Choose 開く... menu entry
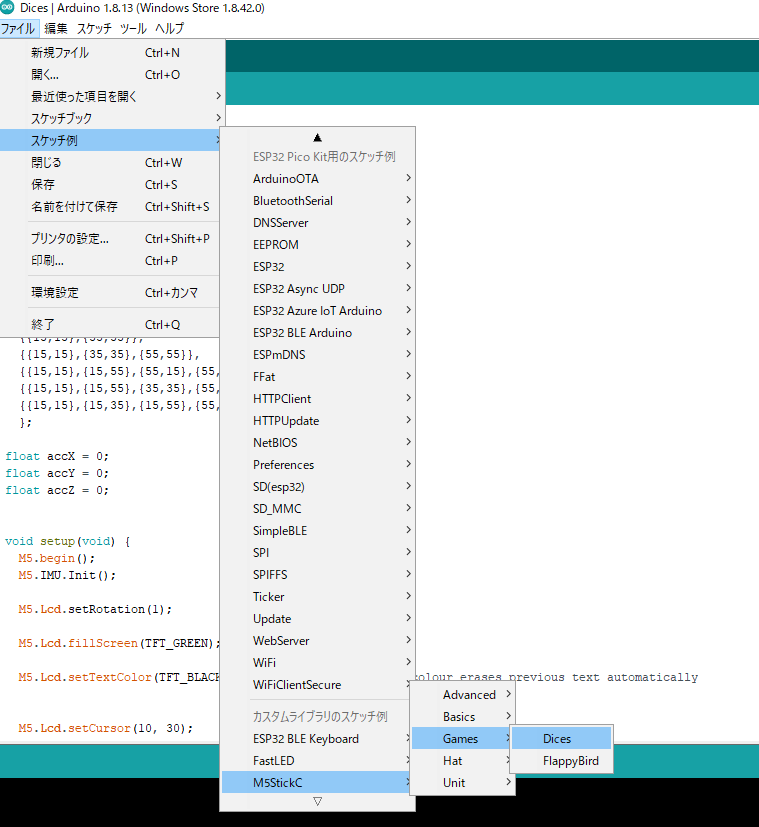Viewport: 759px width, 827px height. coord(110,75)
